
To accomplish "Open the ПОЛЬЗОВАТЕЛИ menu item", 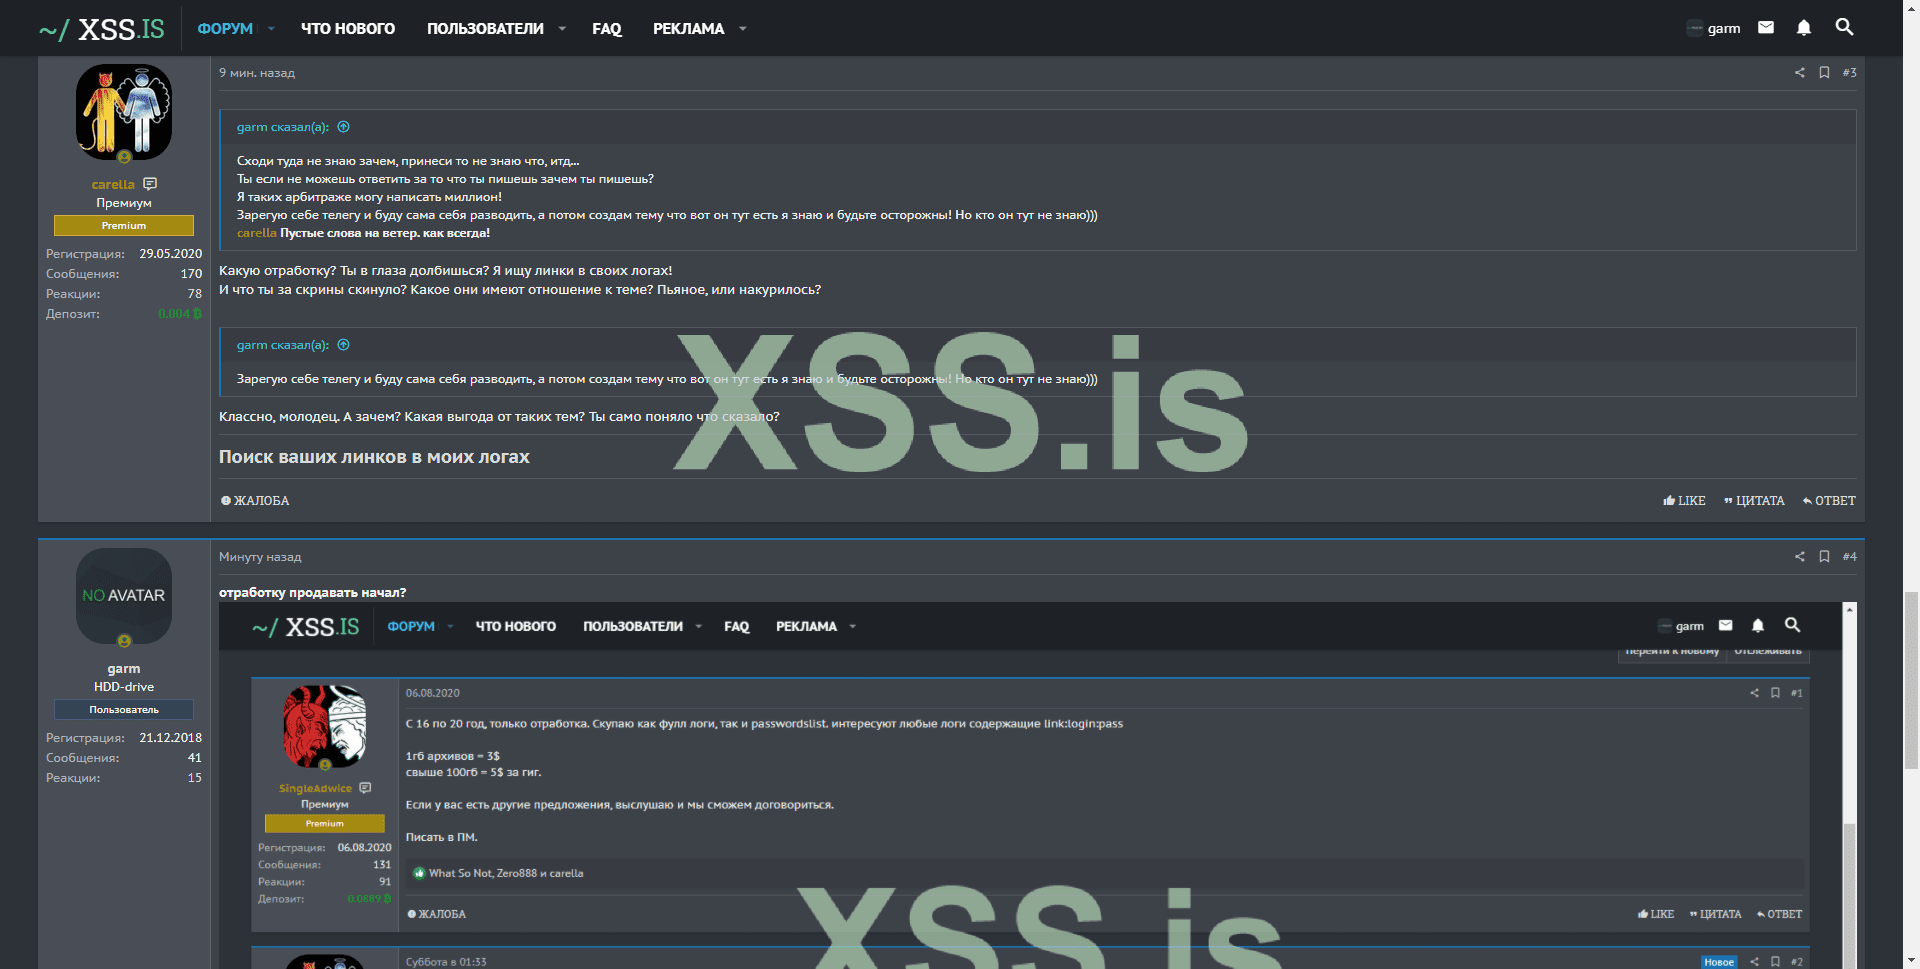I will (485, 29).
